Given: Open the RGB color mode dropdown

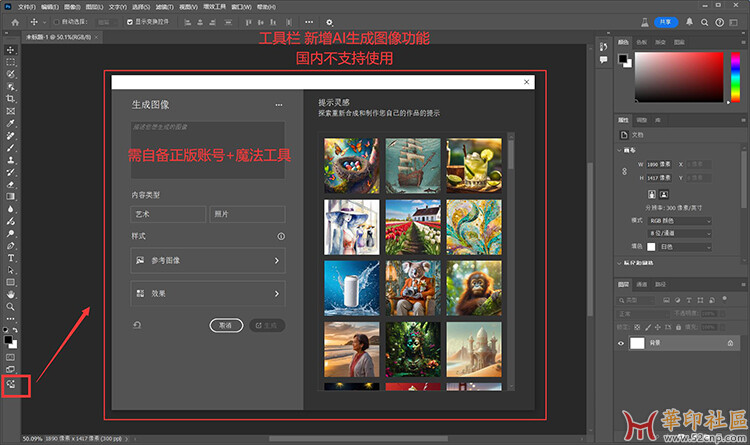Looking at the screenshot, I should pyautogui.click(x=680, y=221).
